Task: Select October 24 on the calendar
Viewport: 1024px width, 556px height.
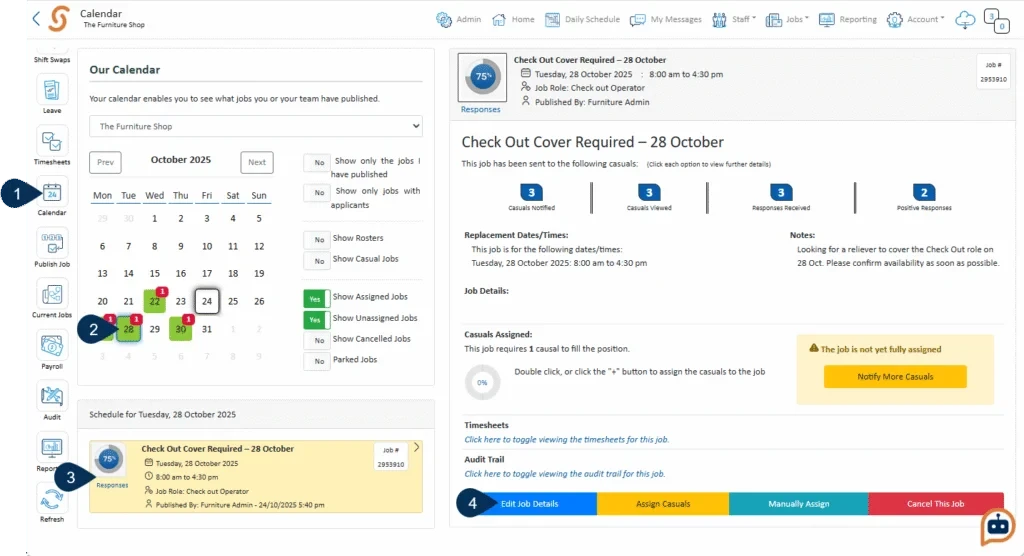Action: click(207, 301)
